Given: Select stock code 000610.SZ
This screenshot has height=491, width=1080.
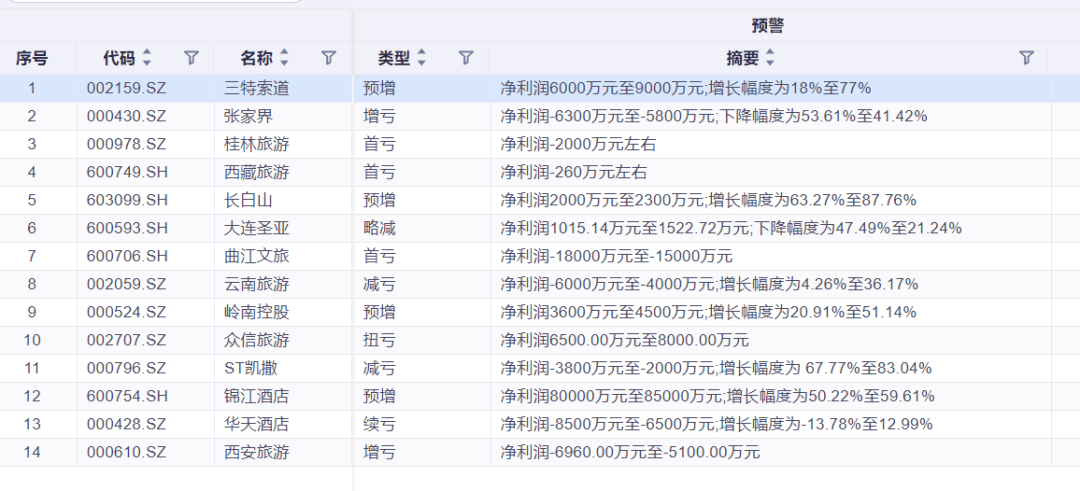Looking at the screenshot, I should pos(127,452).
